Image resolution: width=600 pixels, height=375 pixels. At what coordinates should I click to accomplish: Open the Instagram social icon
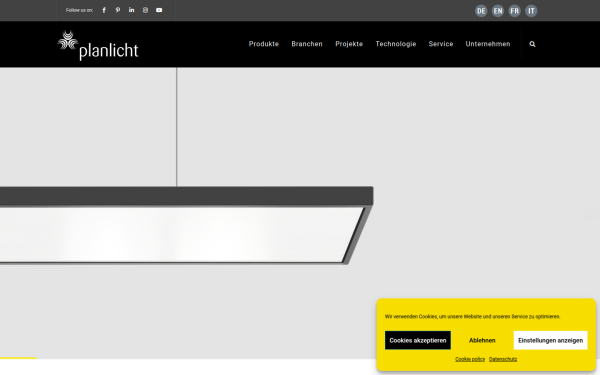[145, 10]
